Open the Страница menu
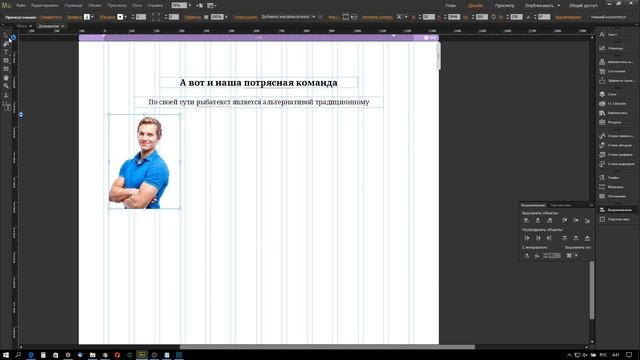The image size is (640, 360). coord(73,6)
